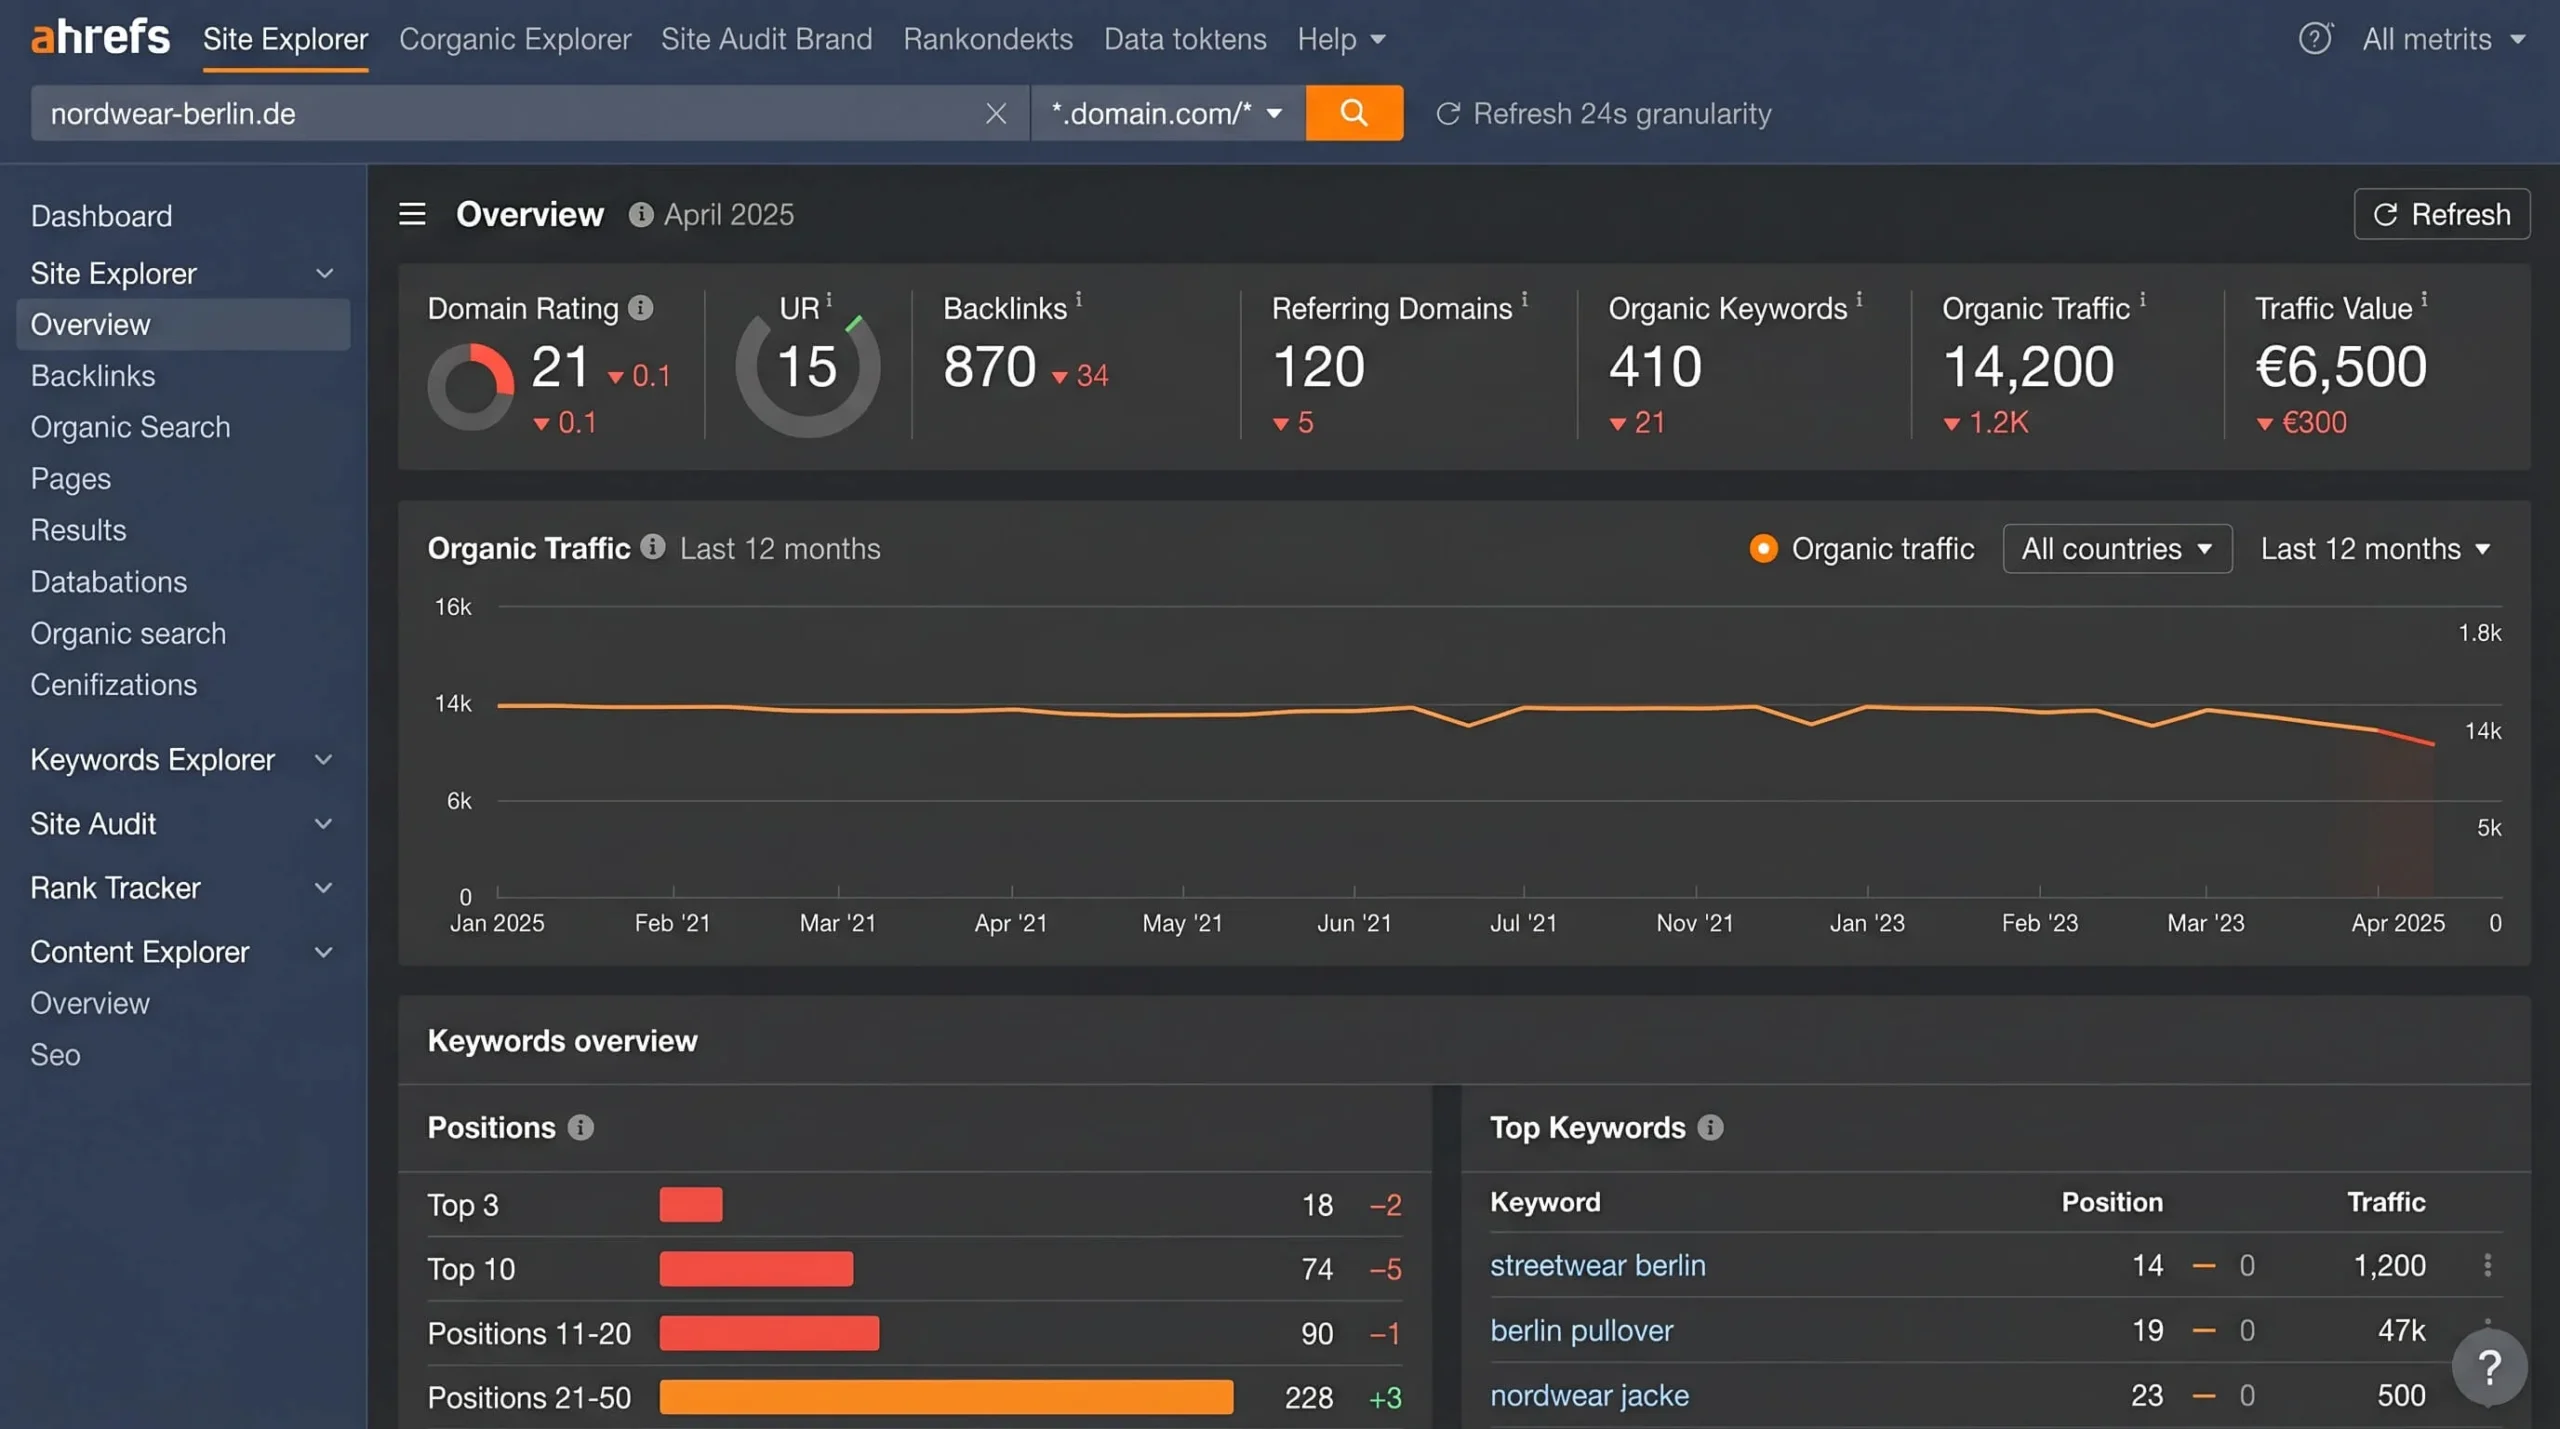Sort by the Traffic column header

(2386, 1201)
